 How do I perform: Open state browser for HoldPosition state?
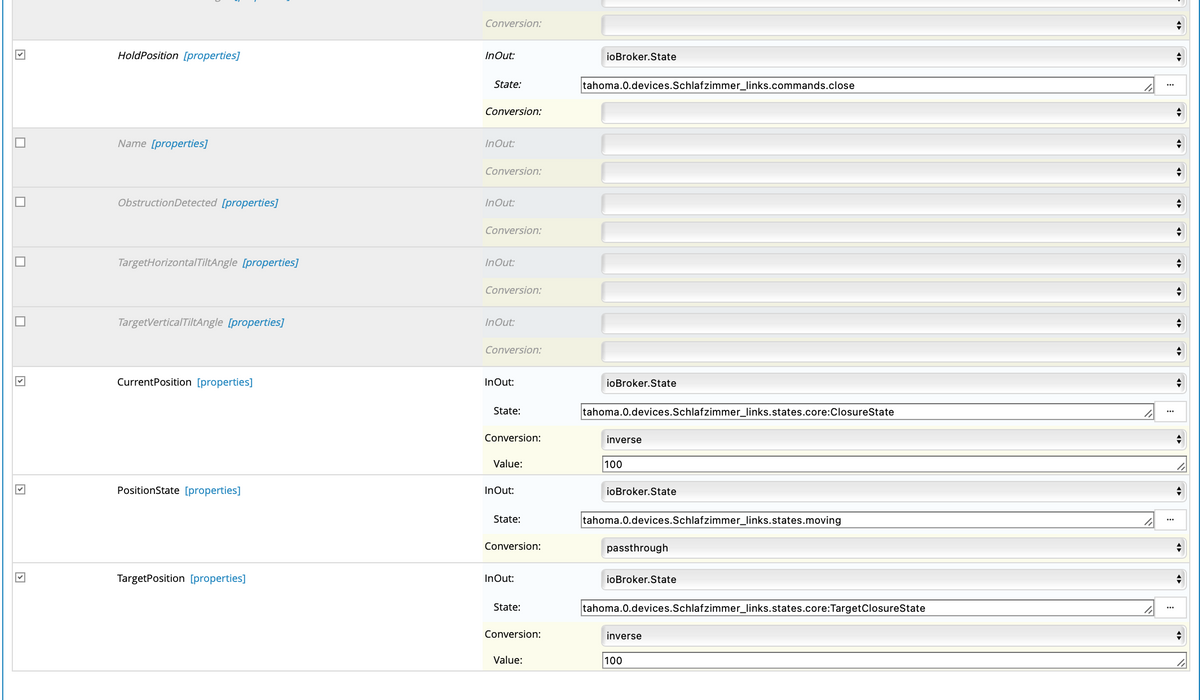coord(1168,85)
